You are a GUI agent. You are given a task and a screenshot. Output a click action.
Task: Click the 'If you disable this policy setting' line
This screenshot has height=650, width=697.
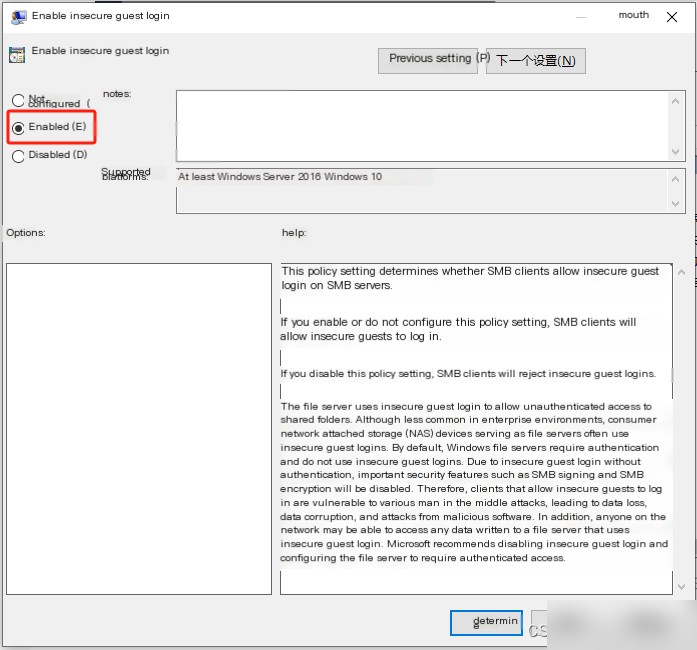[x=468, y=373]
